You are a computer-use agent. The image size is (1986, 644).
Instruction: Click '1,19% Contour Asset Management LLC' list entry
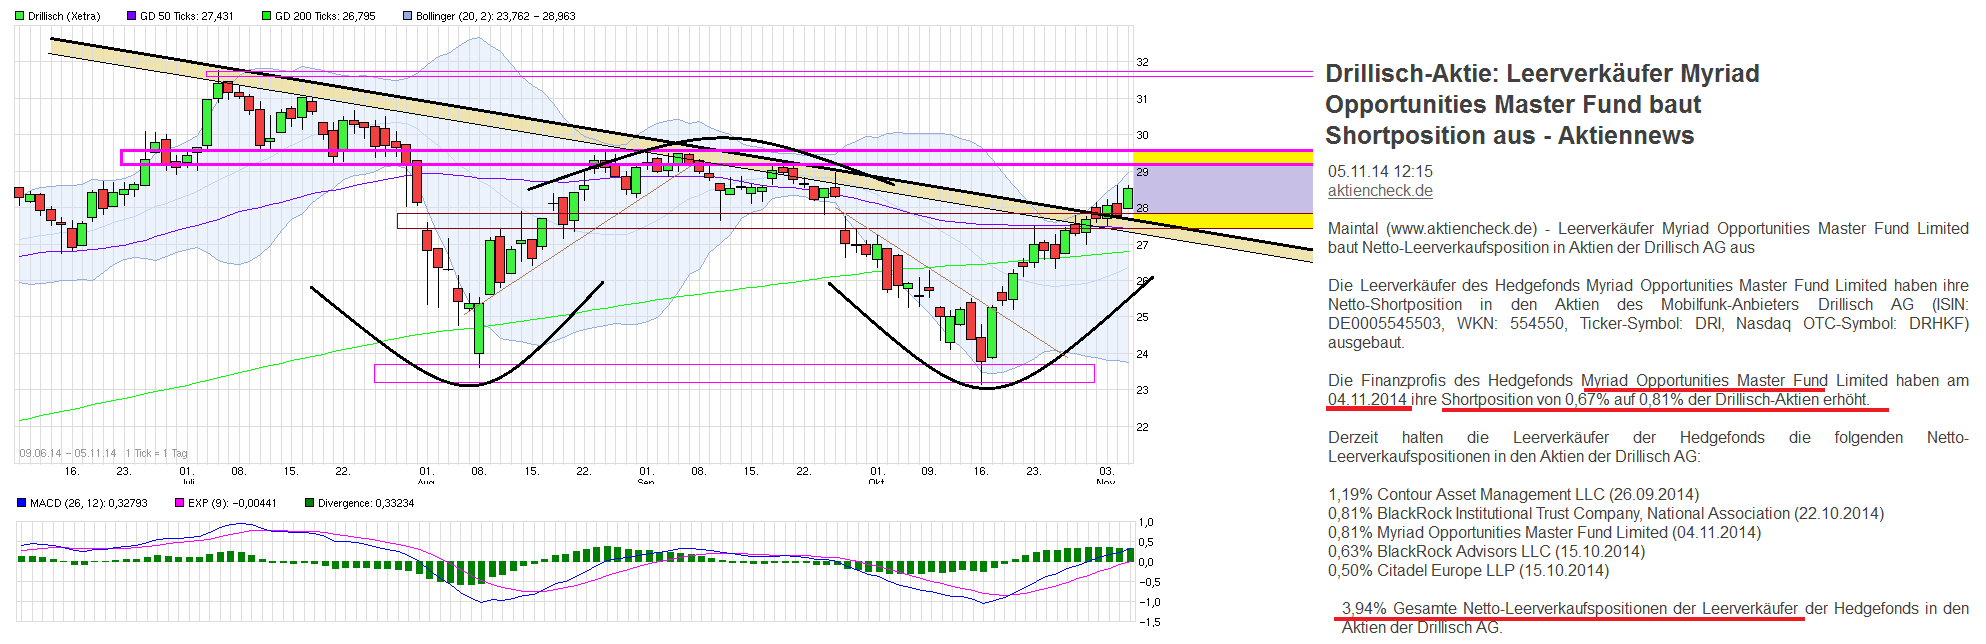pyautogui.click(x=1513, y=495)
